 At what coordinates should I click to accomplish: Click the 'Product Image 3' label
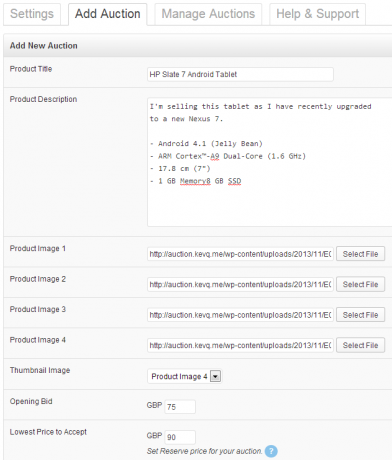[x=38, y=310]
